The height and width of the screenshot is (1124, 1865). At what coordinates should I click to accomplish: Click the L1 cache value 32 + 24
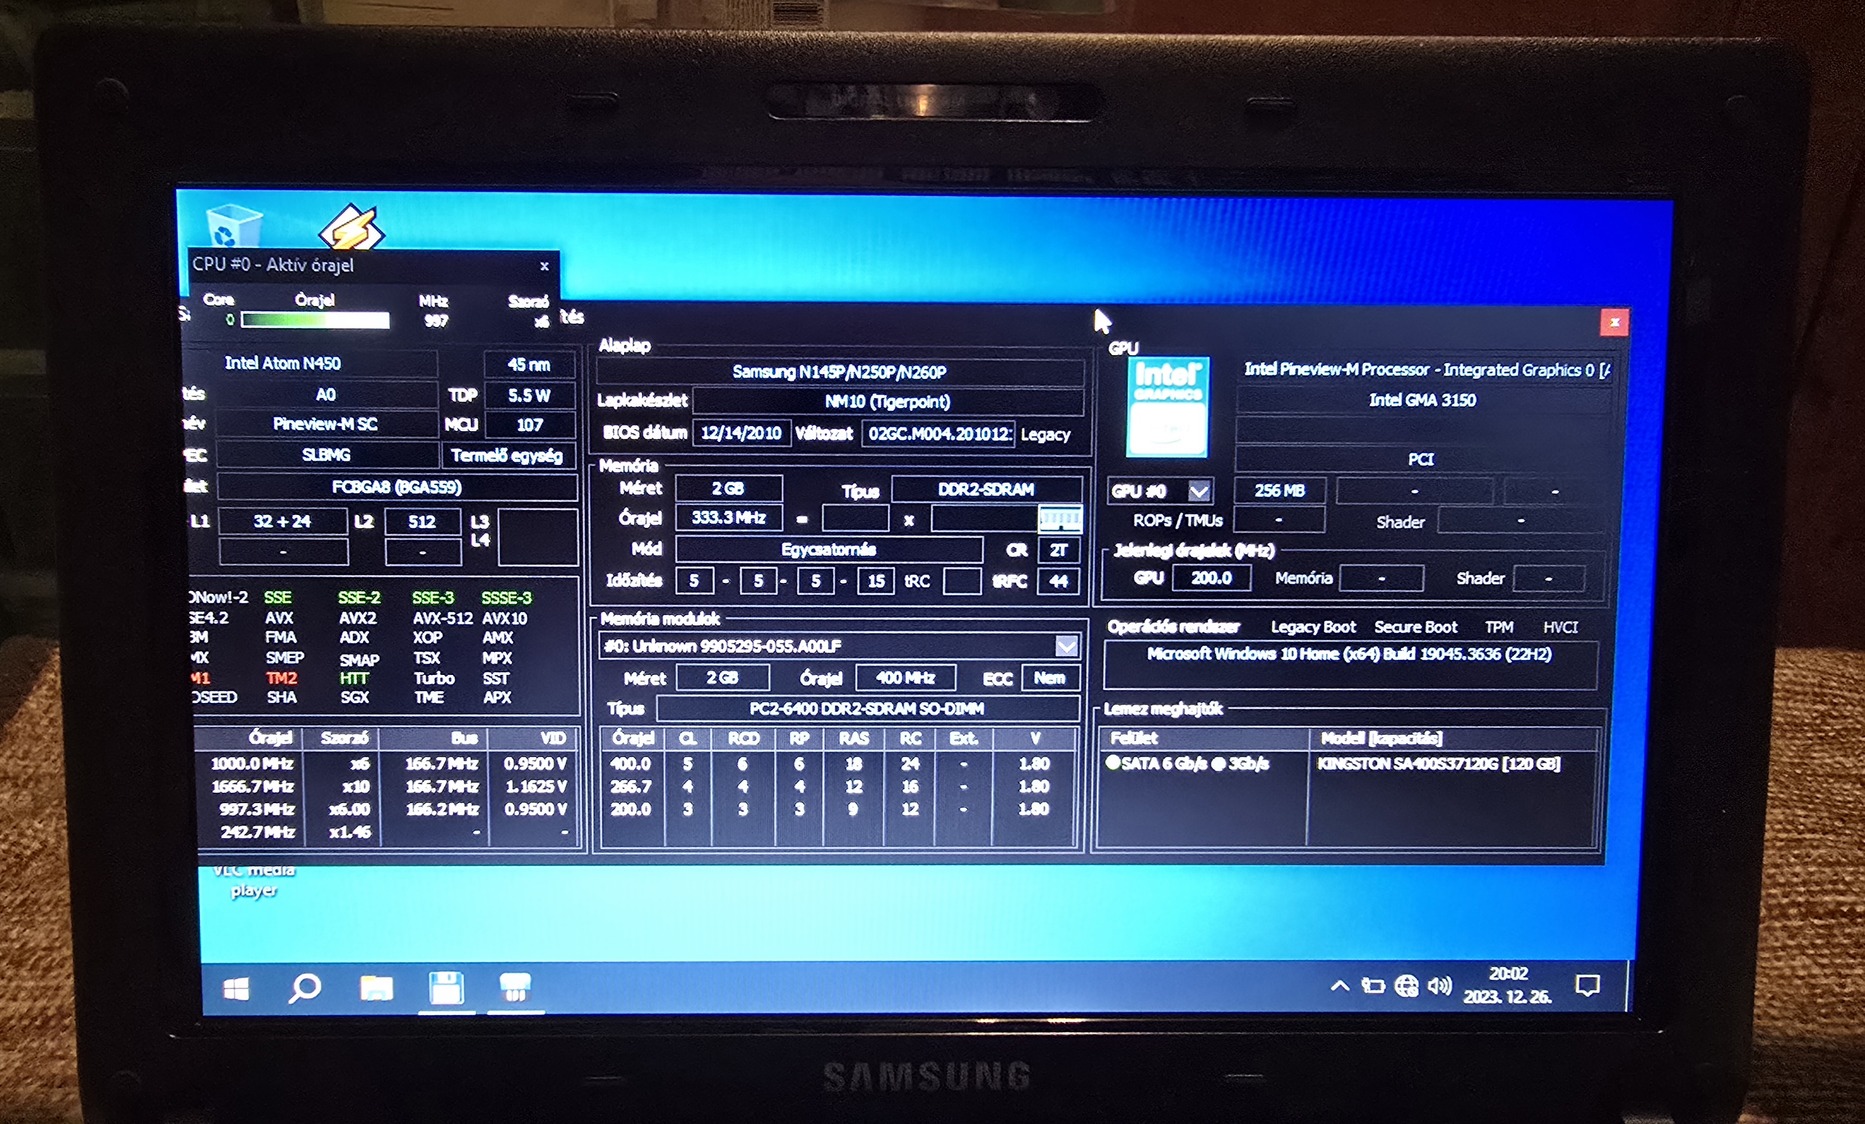(283, 521)
